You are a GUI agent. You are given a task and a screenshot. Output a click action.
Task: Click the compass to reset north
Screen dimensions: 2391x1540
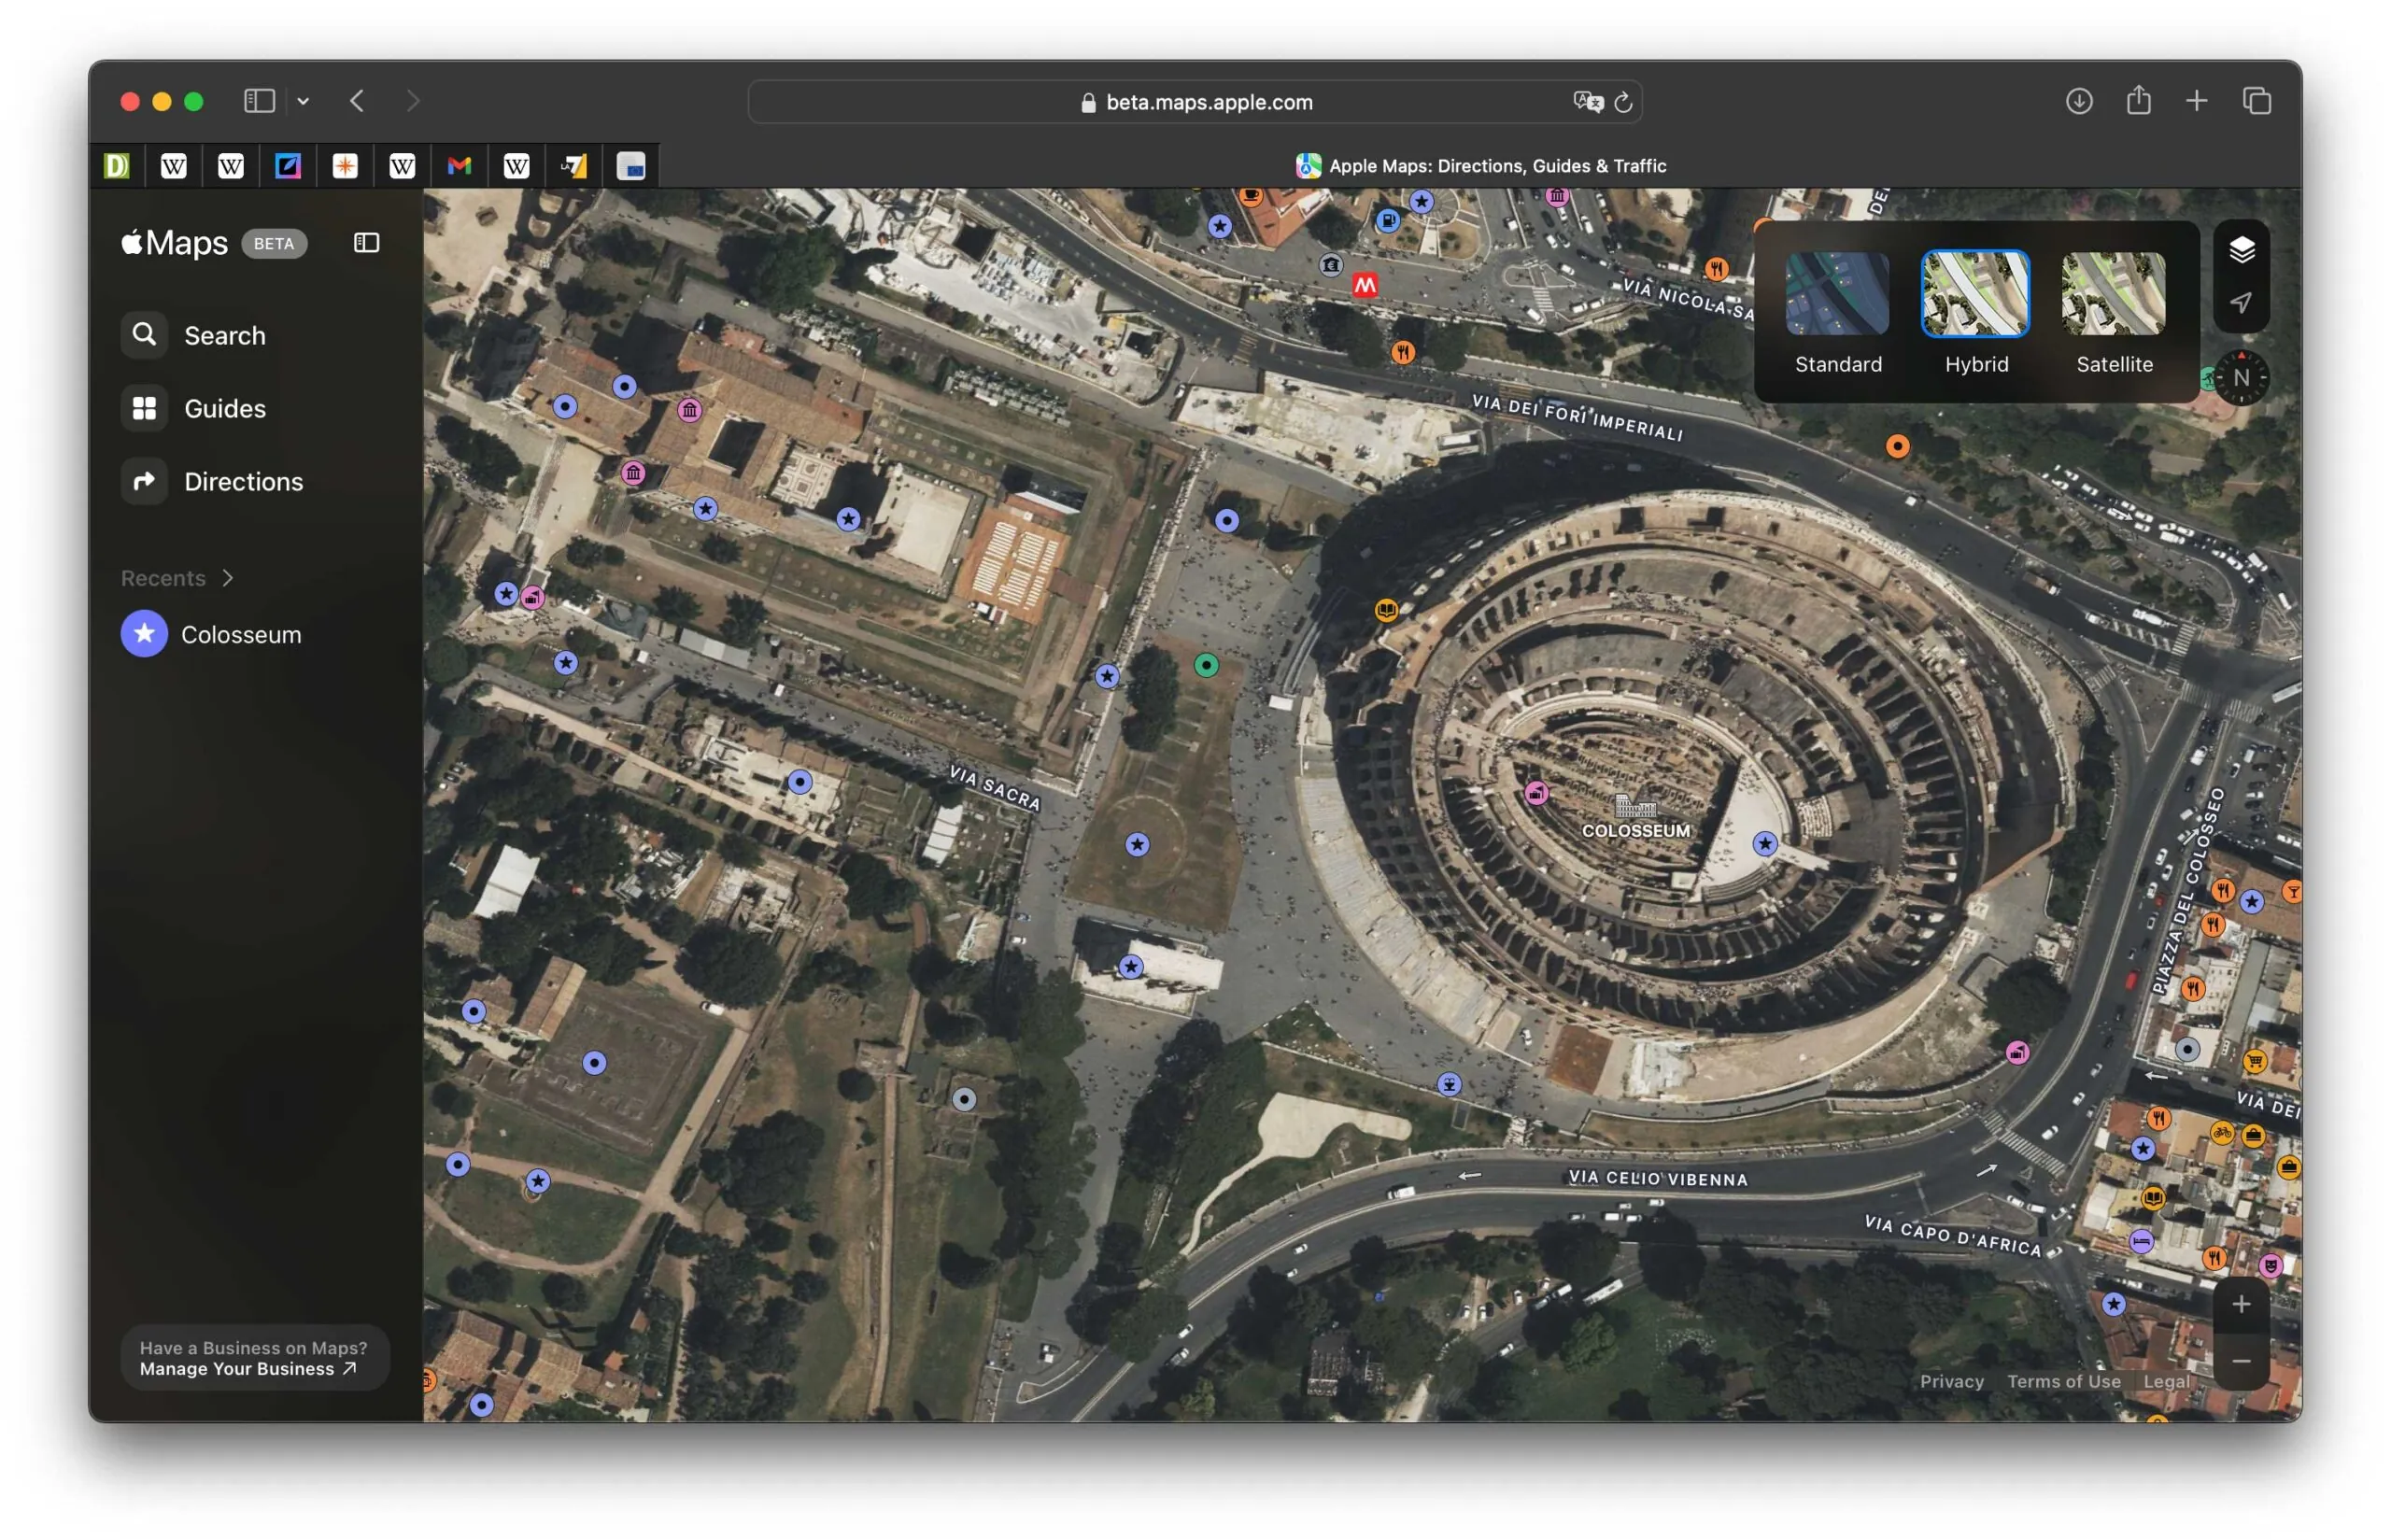click(2242, 378)
